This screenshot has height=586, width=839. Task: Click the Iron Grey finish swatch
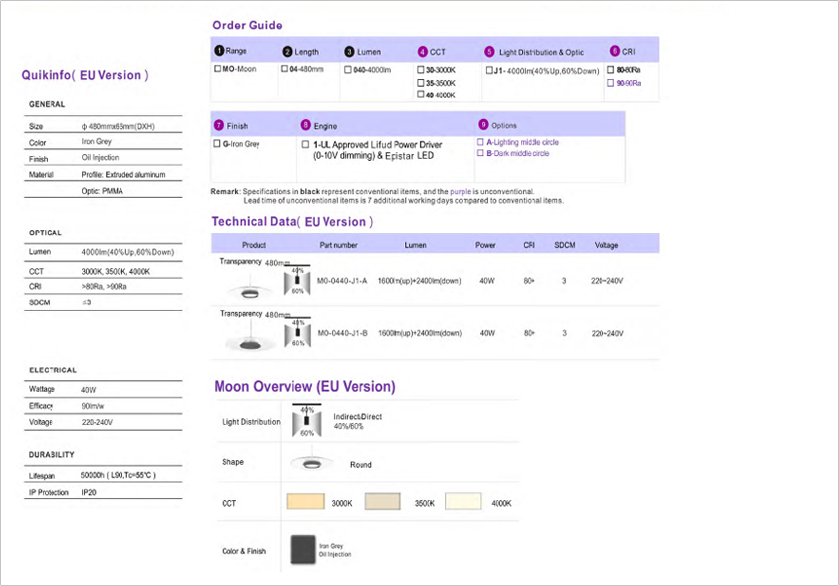pyautogui.click(x=301, y=550)
